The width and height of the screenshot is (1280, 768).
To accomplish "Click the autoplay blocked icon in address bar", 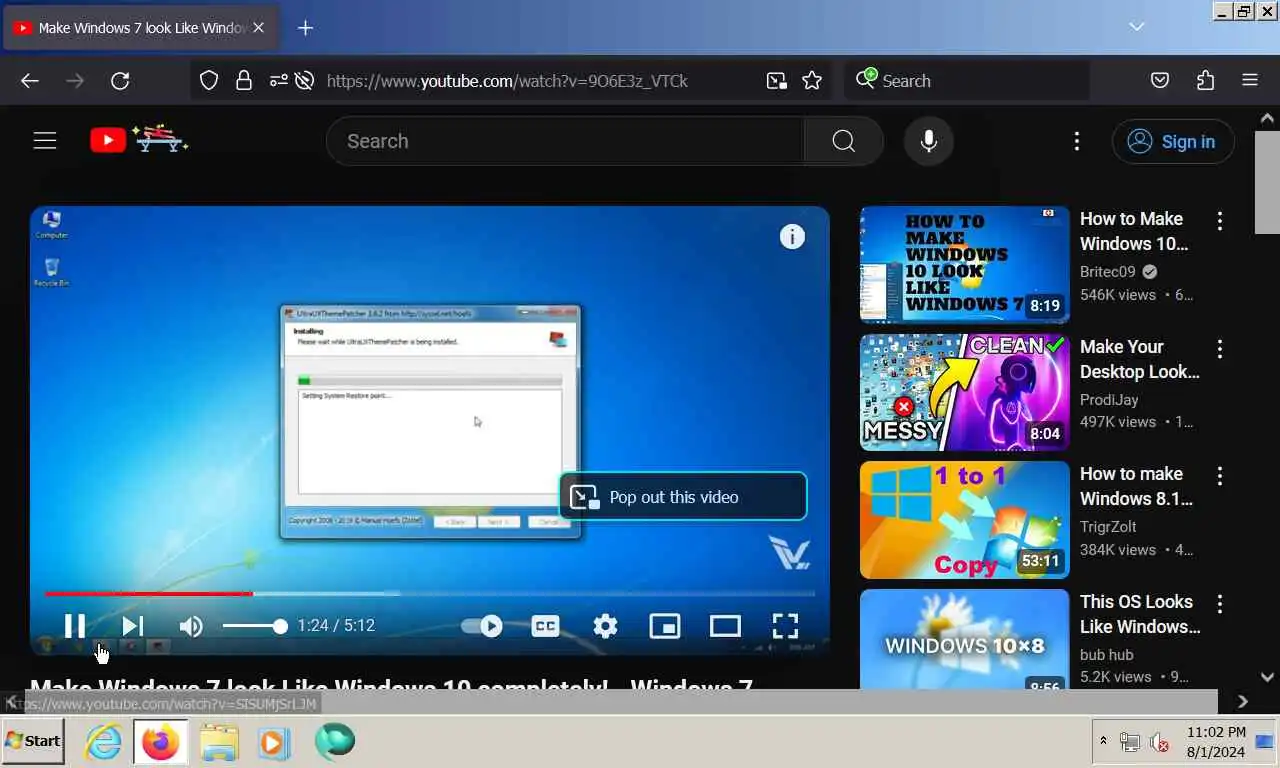I will point(305,81).
